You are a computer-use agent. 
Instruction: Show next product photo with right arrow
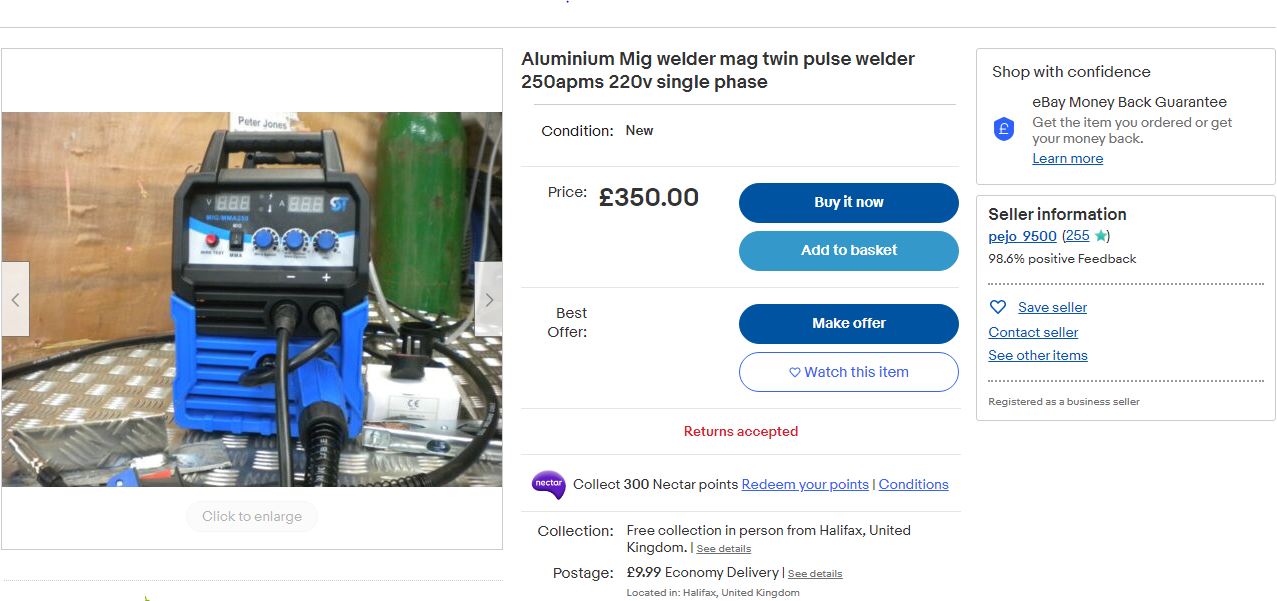488,299
